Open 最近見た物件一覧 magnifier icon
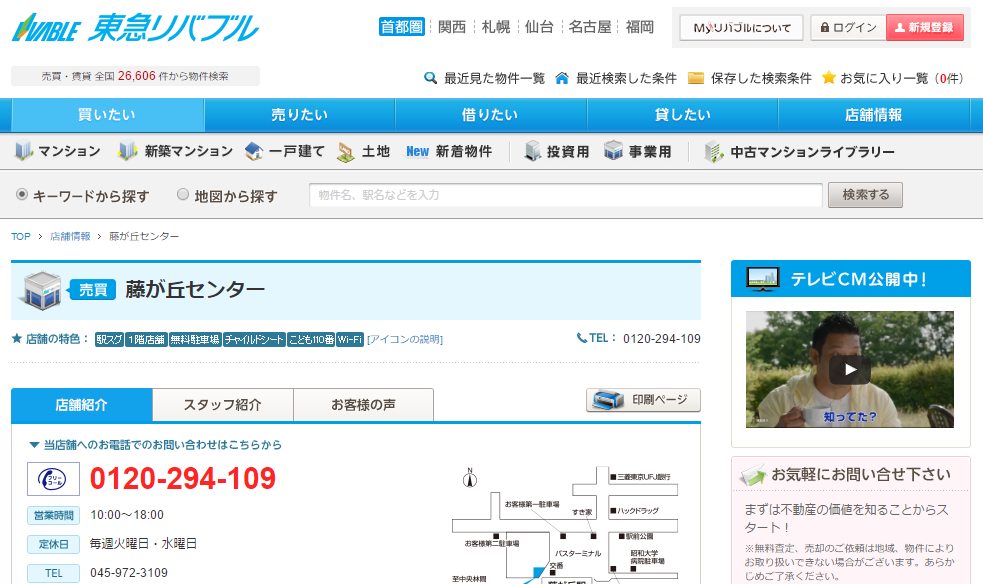The image size is (983, 584). pyautogui.click(x=431, y=78)
